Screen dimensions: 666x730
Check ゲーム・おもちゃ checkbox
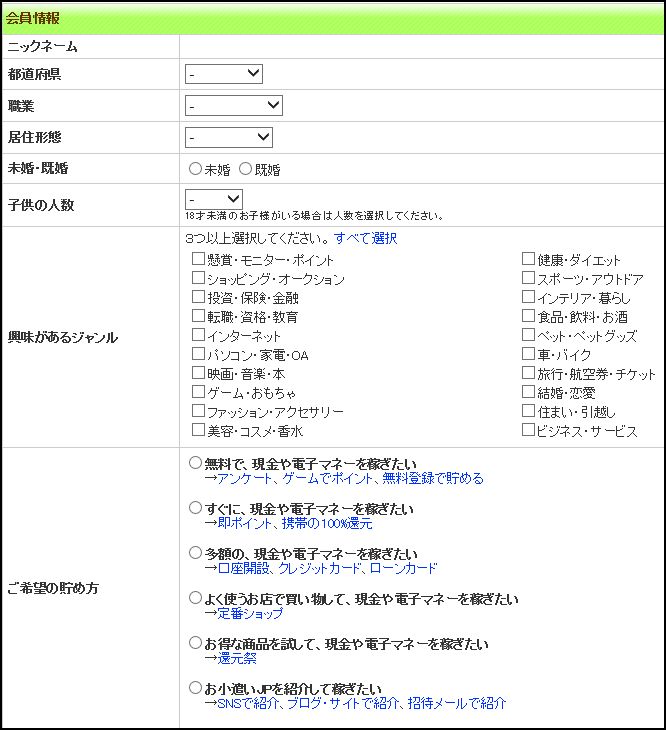pyautogui.click(x=198, y=392)
